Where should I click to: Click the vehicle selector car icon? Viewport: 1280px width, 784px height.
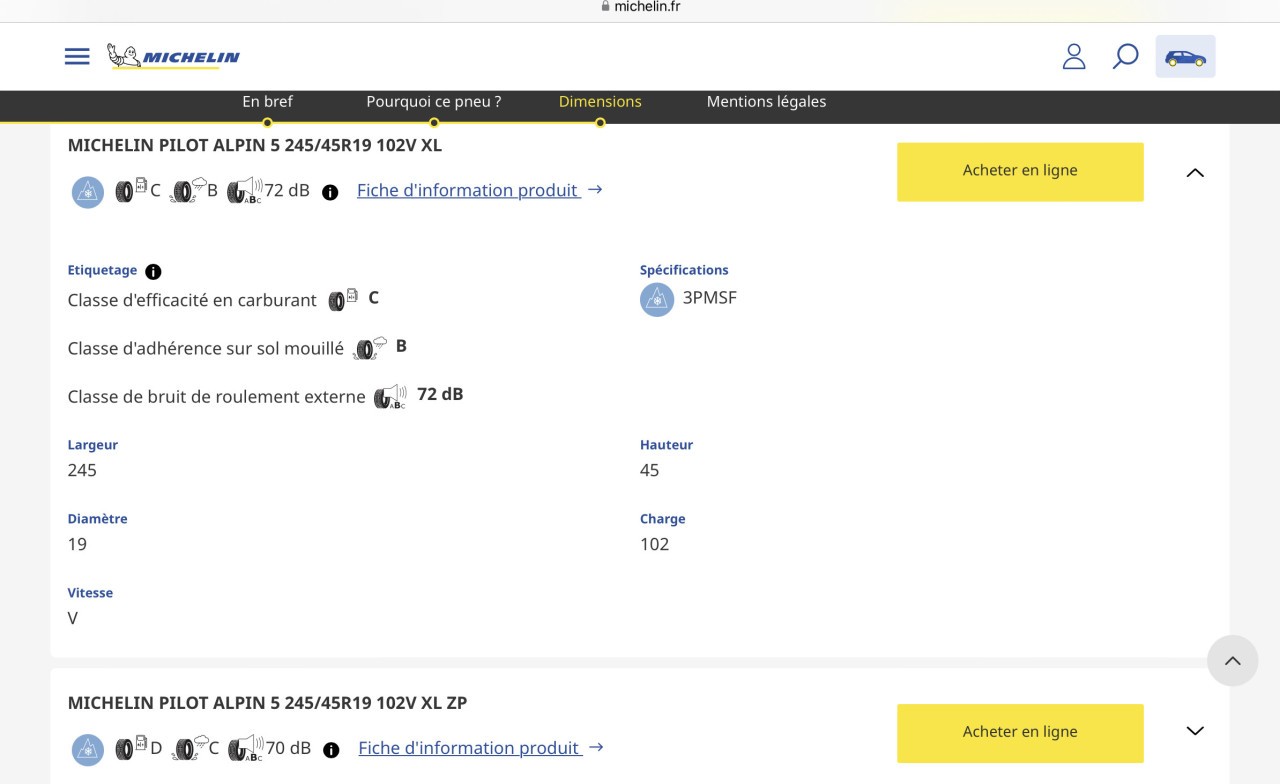pos(1186,57)
